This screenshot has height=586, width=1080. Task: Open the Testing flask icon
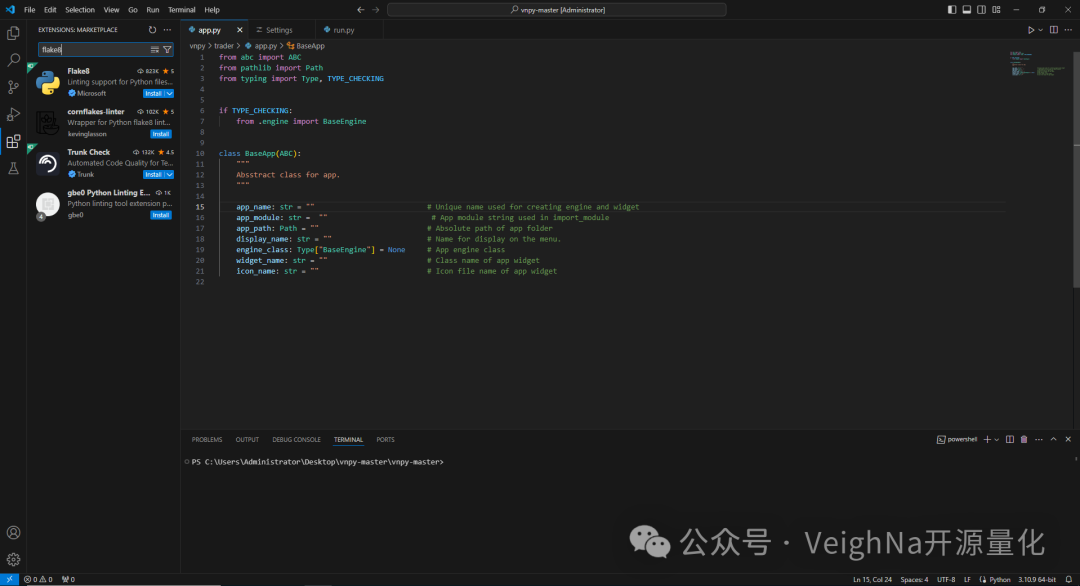[13, 168]
